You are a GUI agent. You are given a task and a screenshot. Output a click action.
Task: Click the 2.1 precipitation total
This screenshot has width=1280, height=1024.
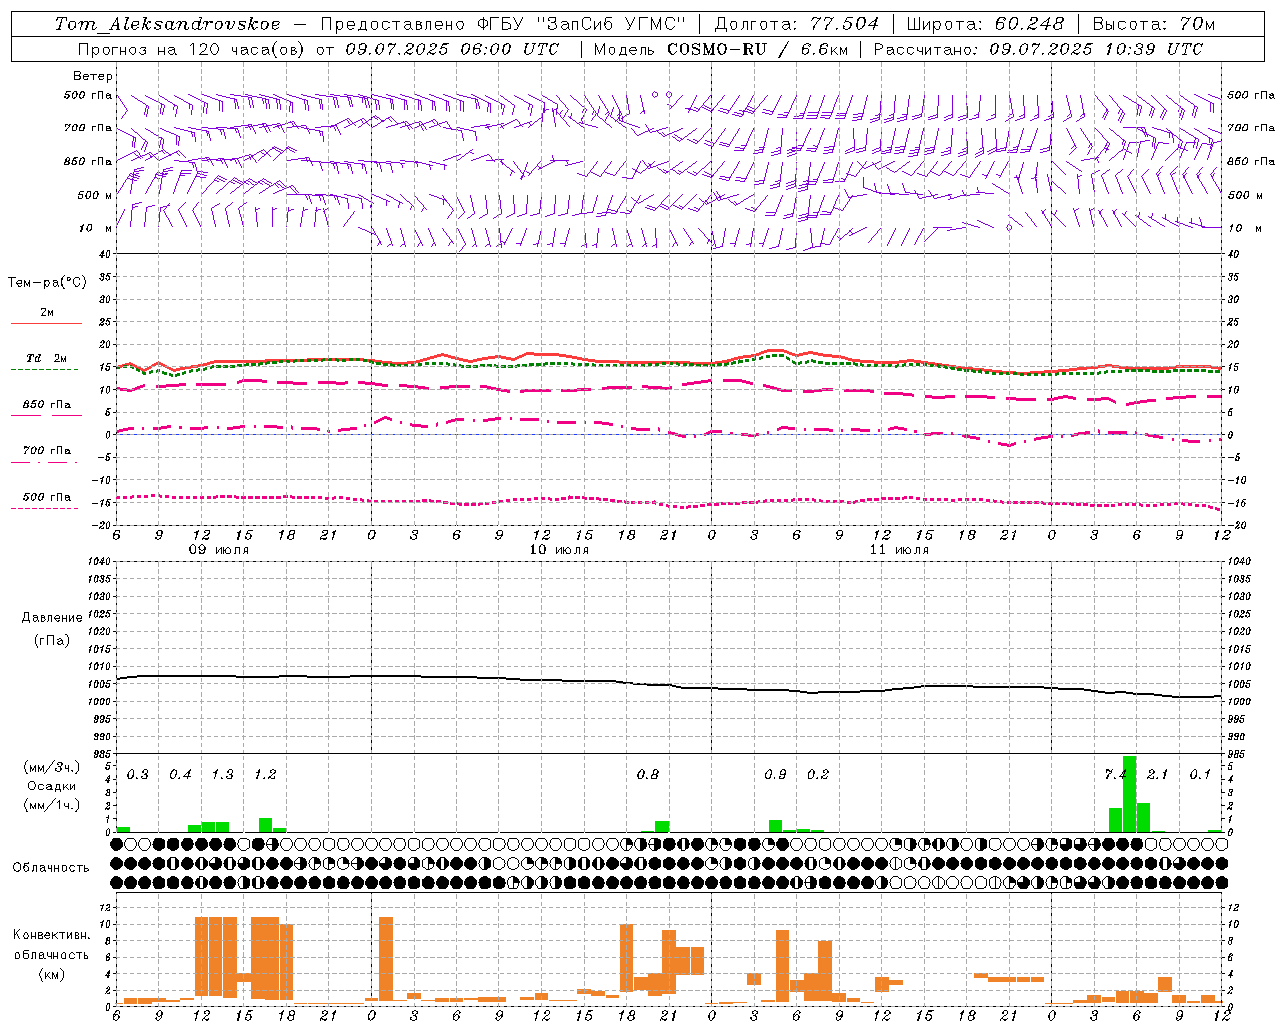pyautogui.click(x=1157, y=775)
